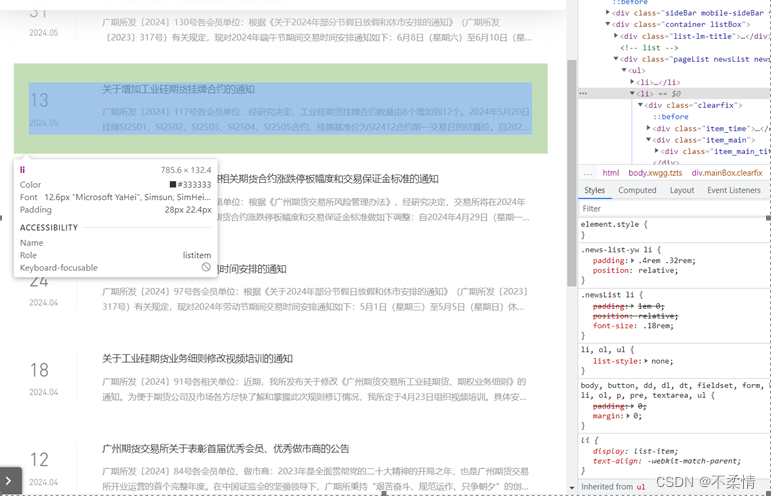Expand the sideBar mobile-sideBar div node
771x499 pixels.
[608, 13]
